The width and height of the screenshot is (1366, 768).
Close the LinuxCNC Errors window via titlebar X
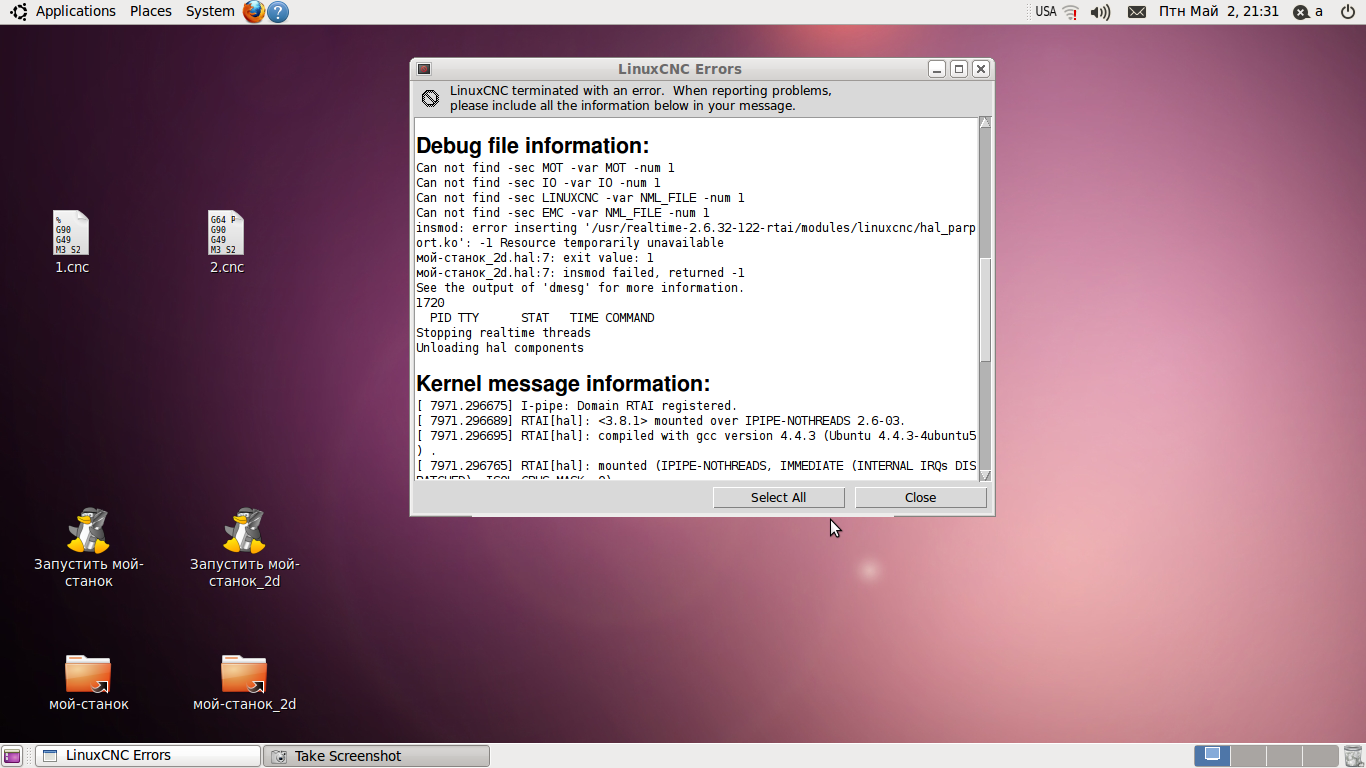pos(981,69)
